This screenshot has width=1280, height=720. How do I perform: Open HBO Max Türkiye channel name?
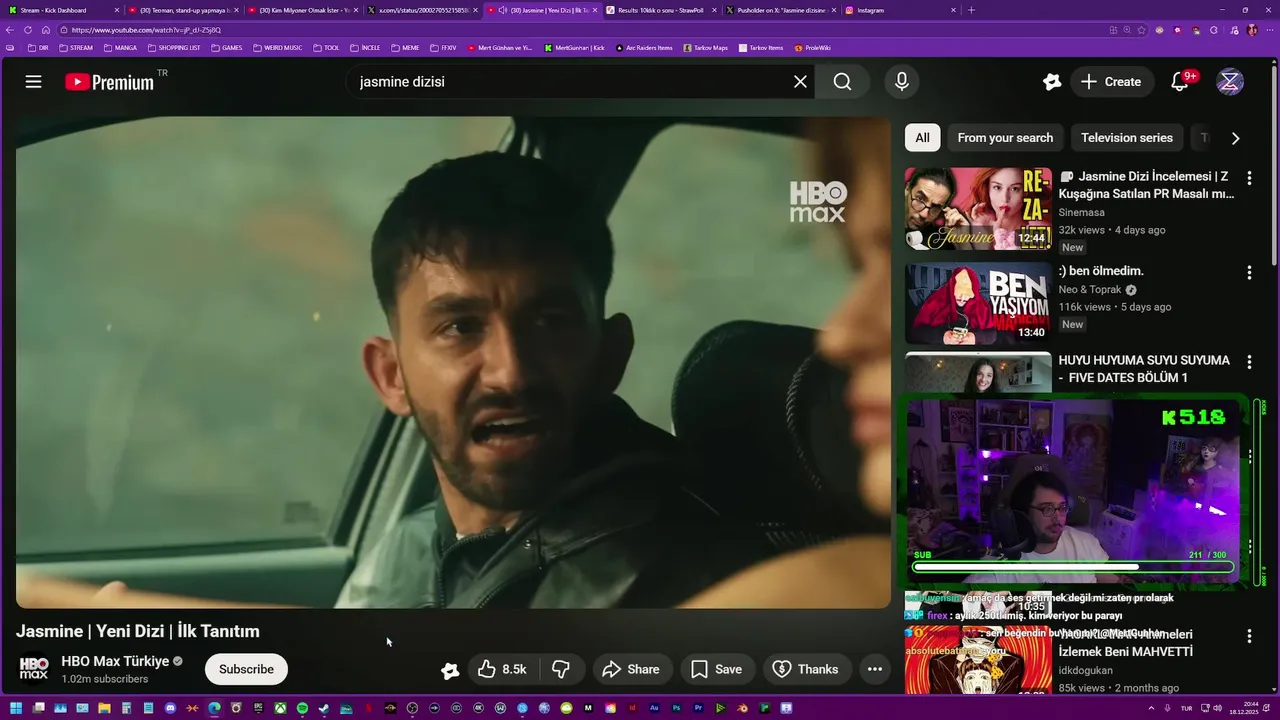pos(115,661)
